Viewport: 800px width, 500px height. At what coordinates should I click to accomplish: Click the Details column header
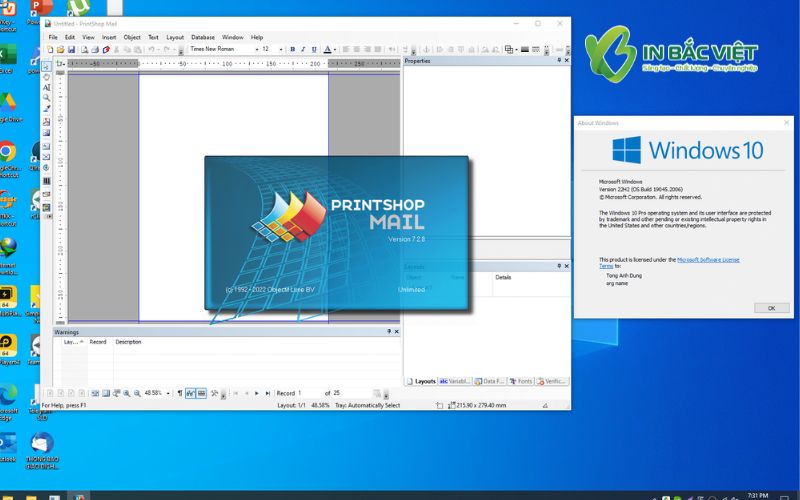click(x=503, y=277)
